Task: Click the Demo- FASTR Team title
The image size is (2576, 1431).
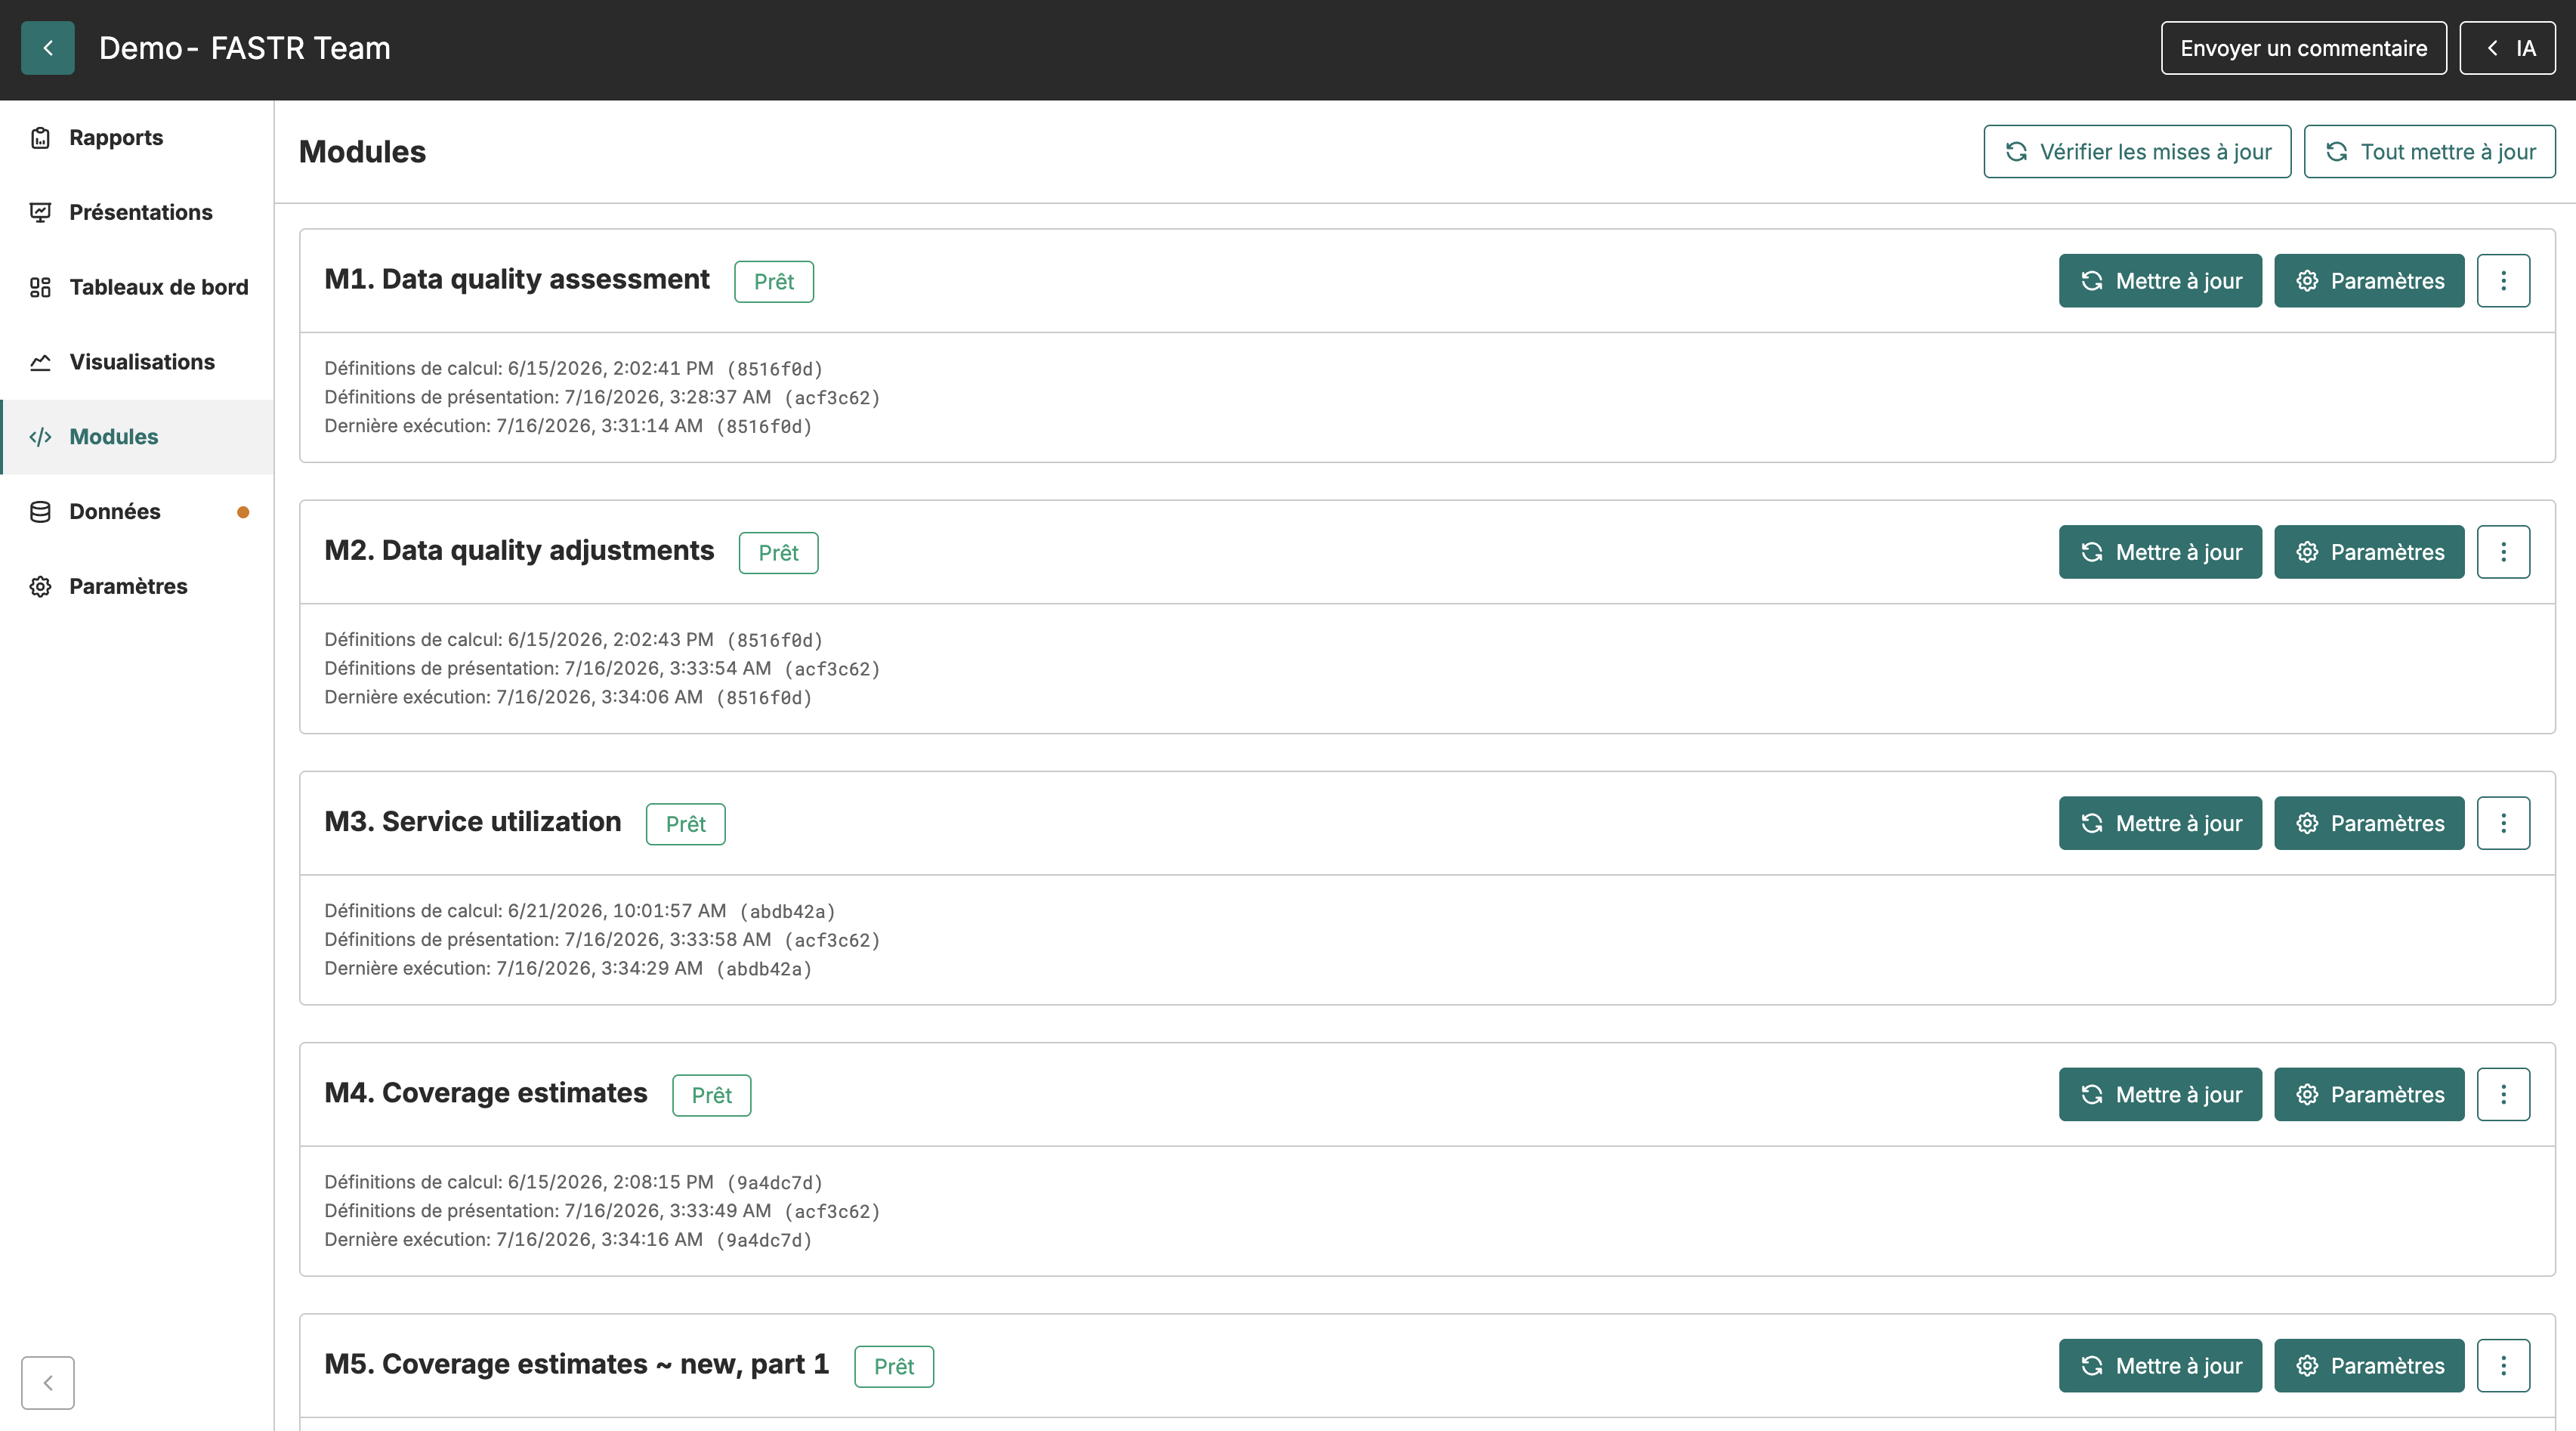Action: 245,48
